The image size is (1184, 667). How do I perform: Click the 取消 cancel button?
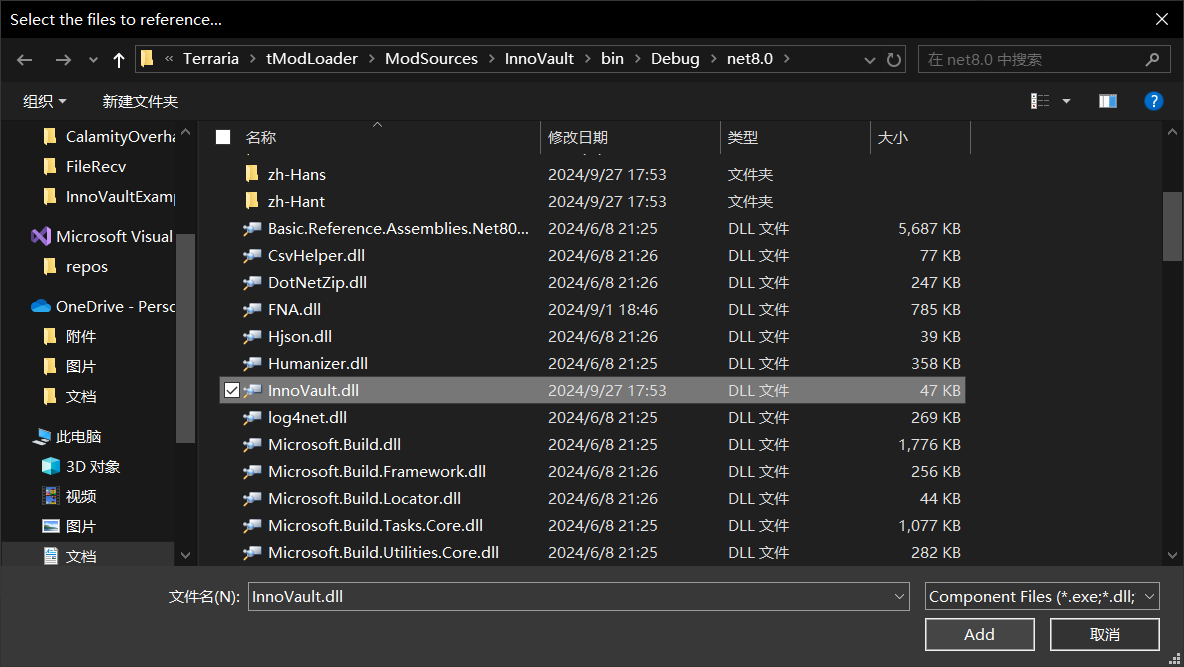1104,635
